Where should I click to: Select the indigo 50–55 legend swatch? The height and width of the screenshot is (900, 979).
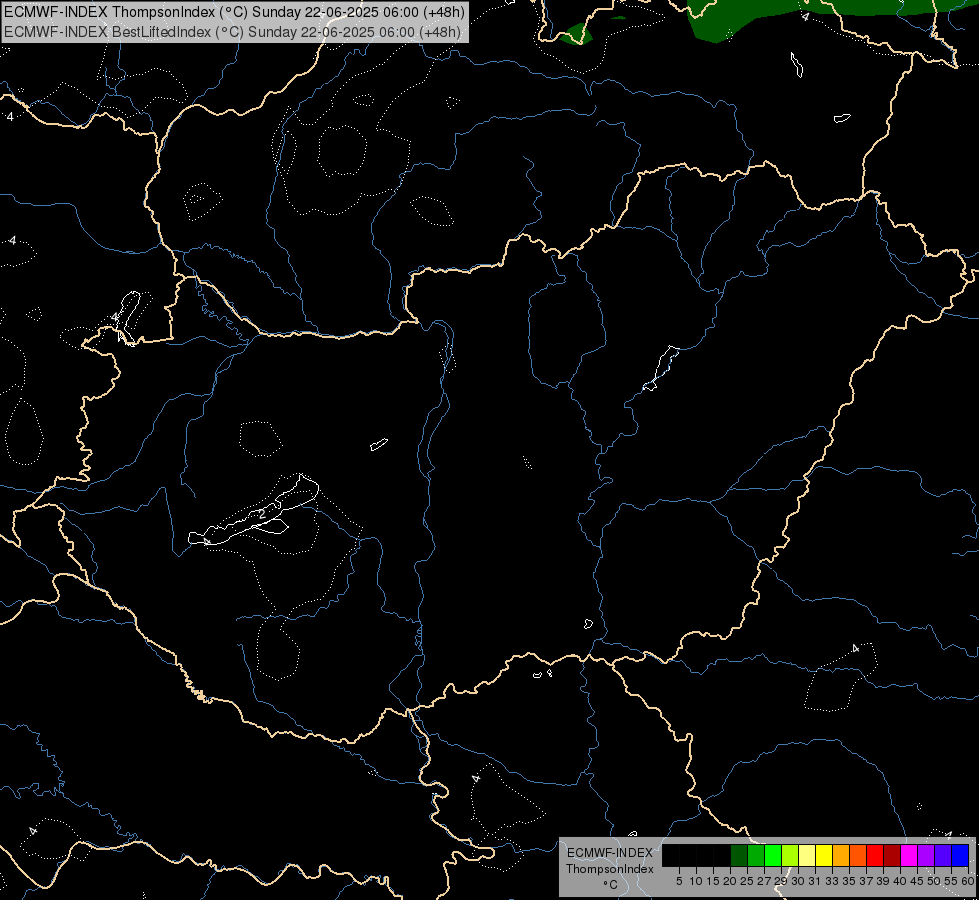pyautogui.click(x=943, y=856)
